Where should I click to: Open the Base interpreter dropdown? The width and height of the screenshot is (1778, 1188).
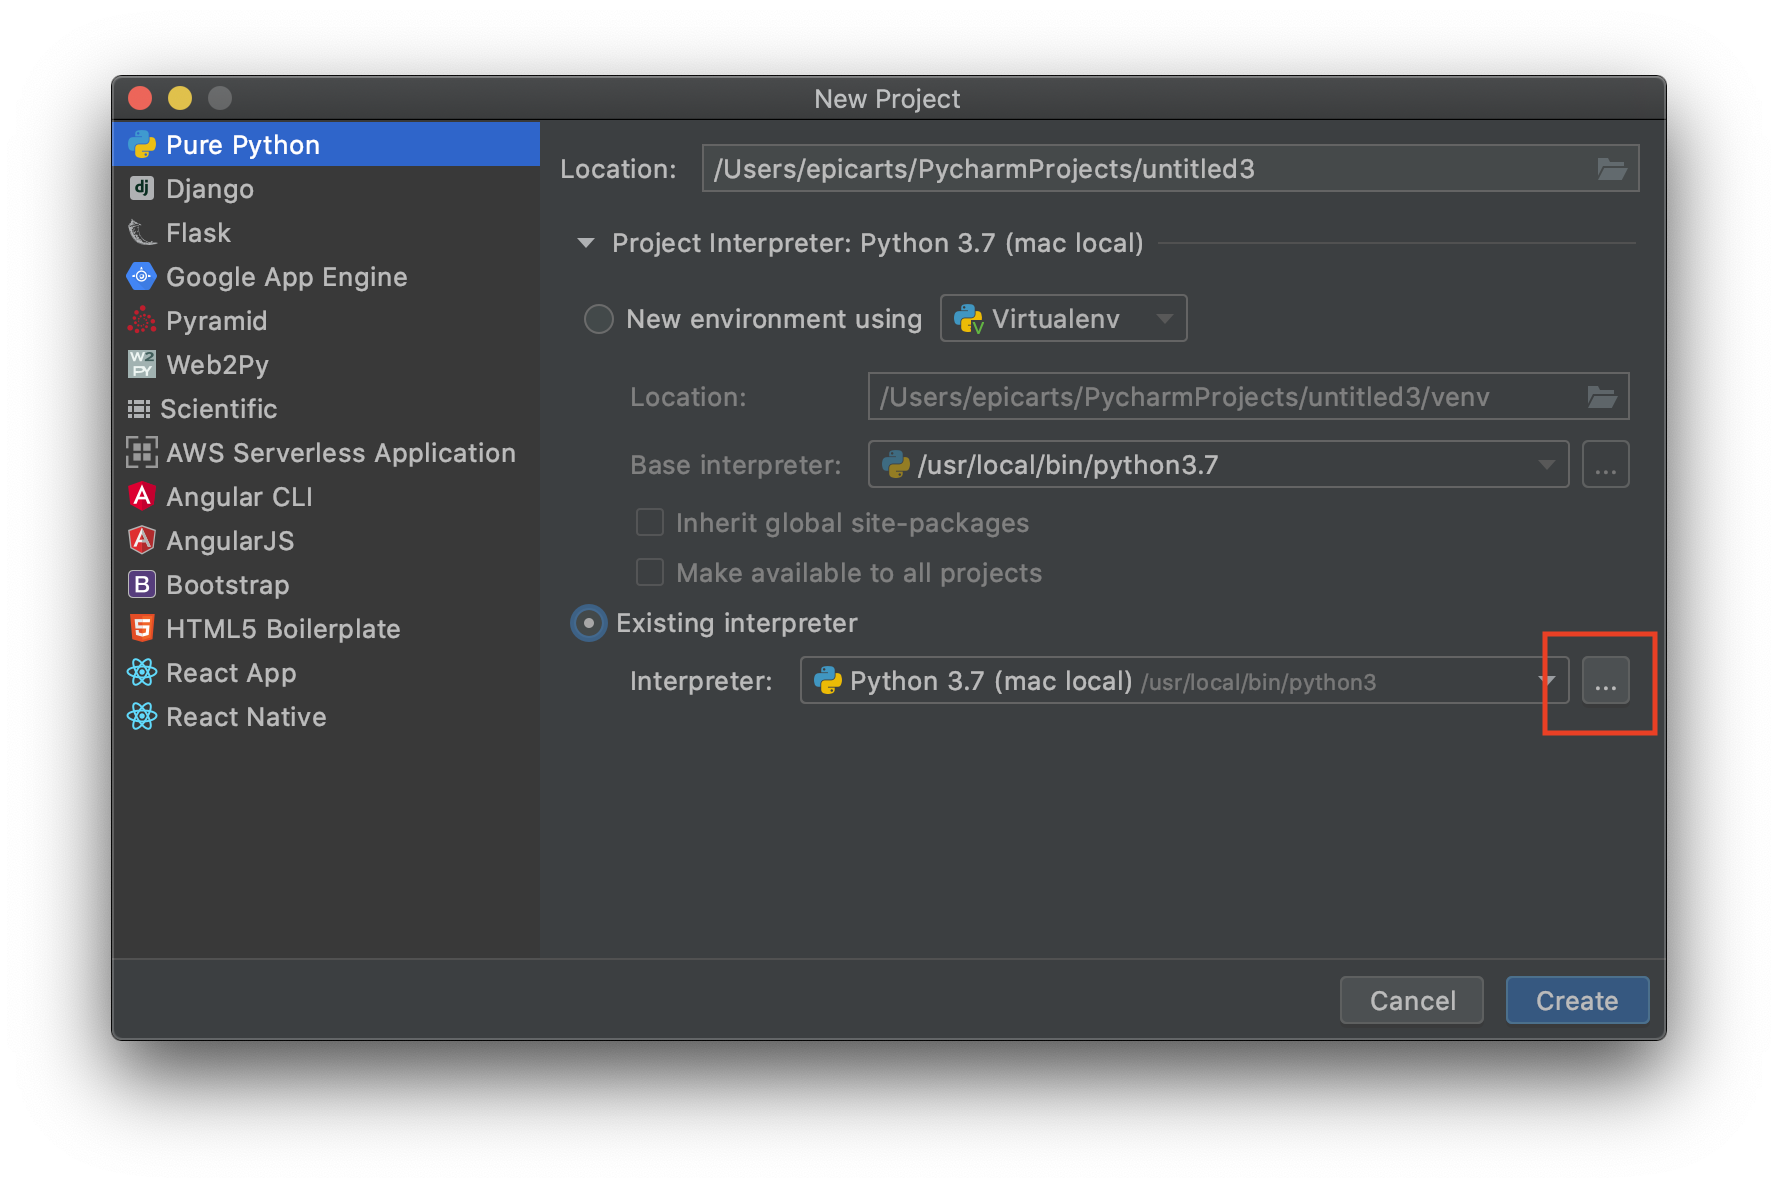pos(1218,465)
